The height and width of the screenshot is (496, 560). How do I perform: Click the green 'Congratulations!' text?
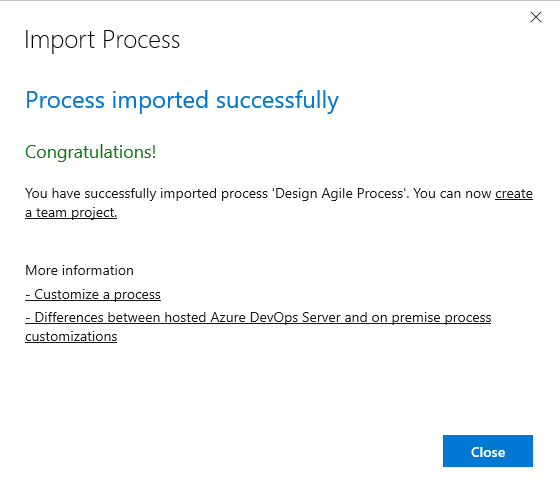tap(90, 152)
